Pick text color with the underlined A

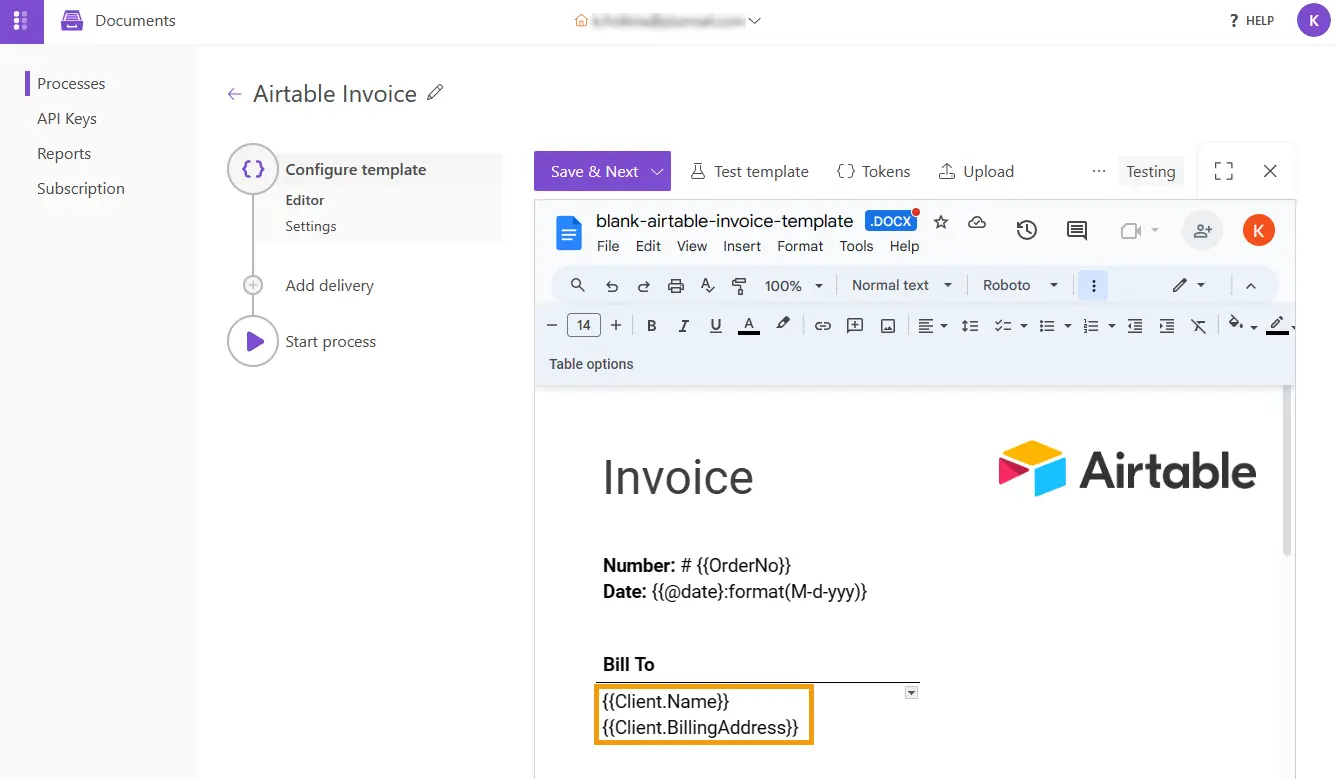pos(748,325)
